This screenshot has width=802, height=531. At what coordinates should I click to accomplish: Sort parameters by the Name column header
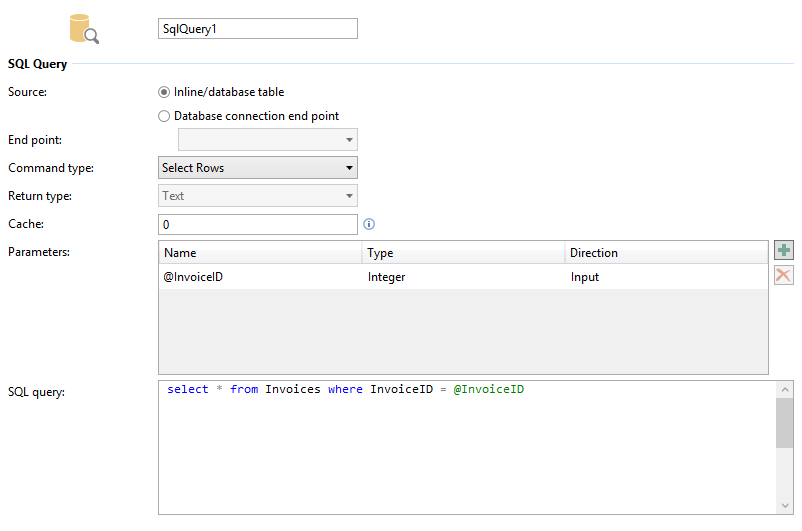tap(260, 253)
